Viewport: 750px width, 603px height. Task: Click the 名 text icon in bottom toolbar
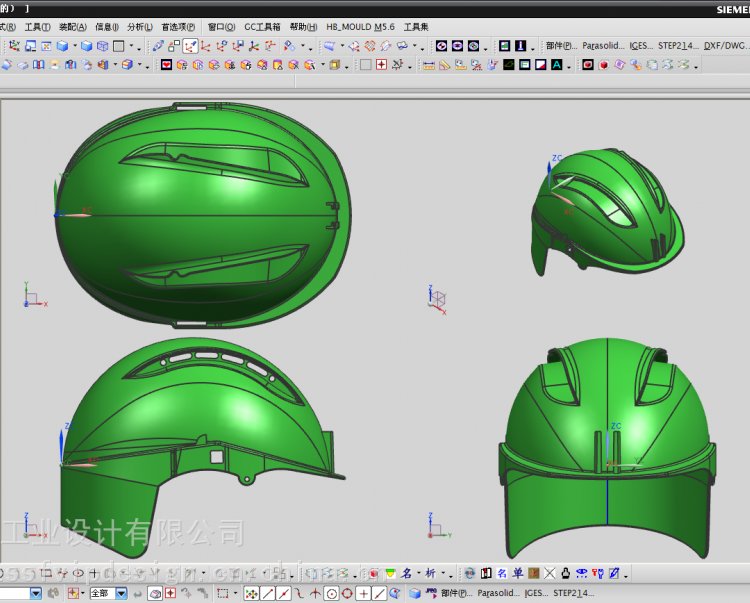coord(407,574)
